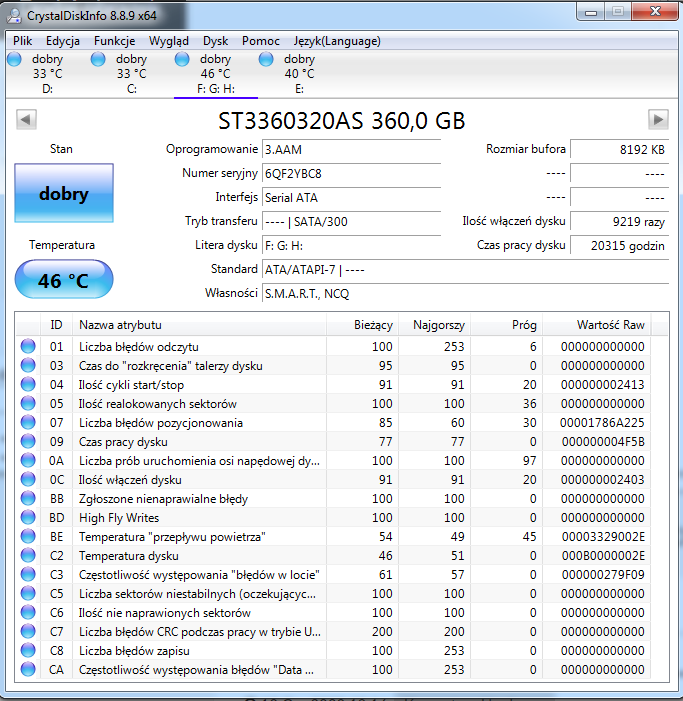The image size is (683, 701).
Task: Click raw value 00003329002E
Action: [603, 536]
